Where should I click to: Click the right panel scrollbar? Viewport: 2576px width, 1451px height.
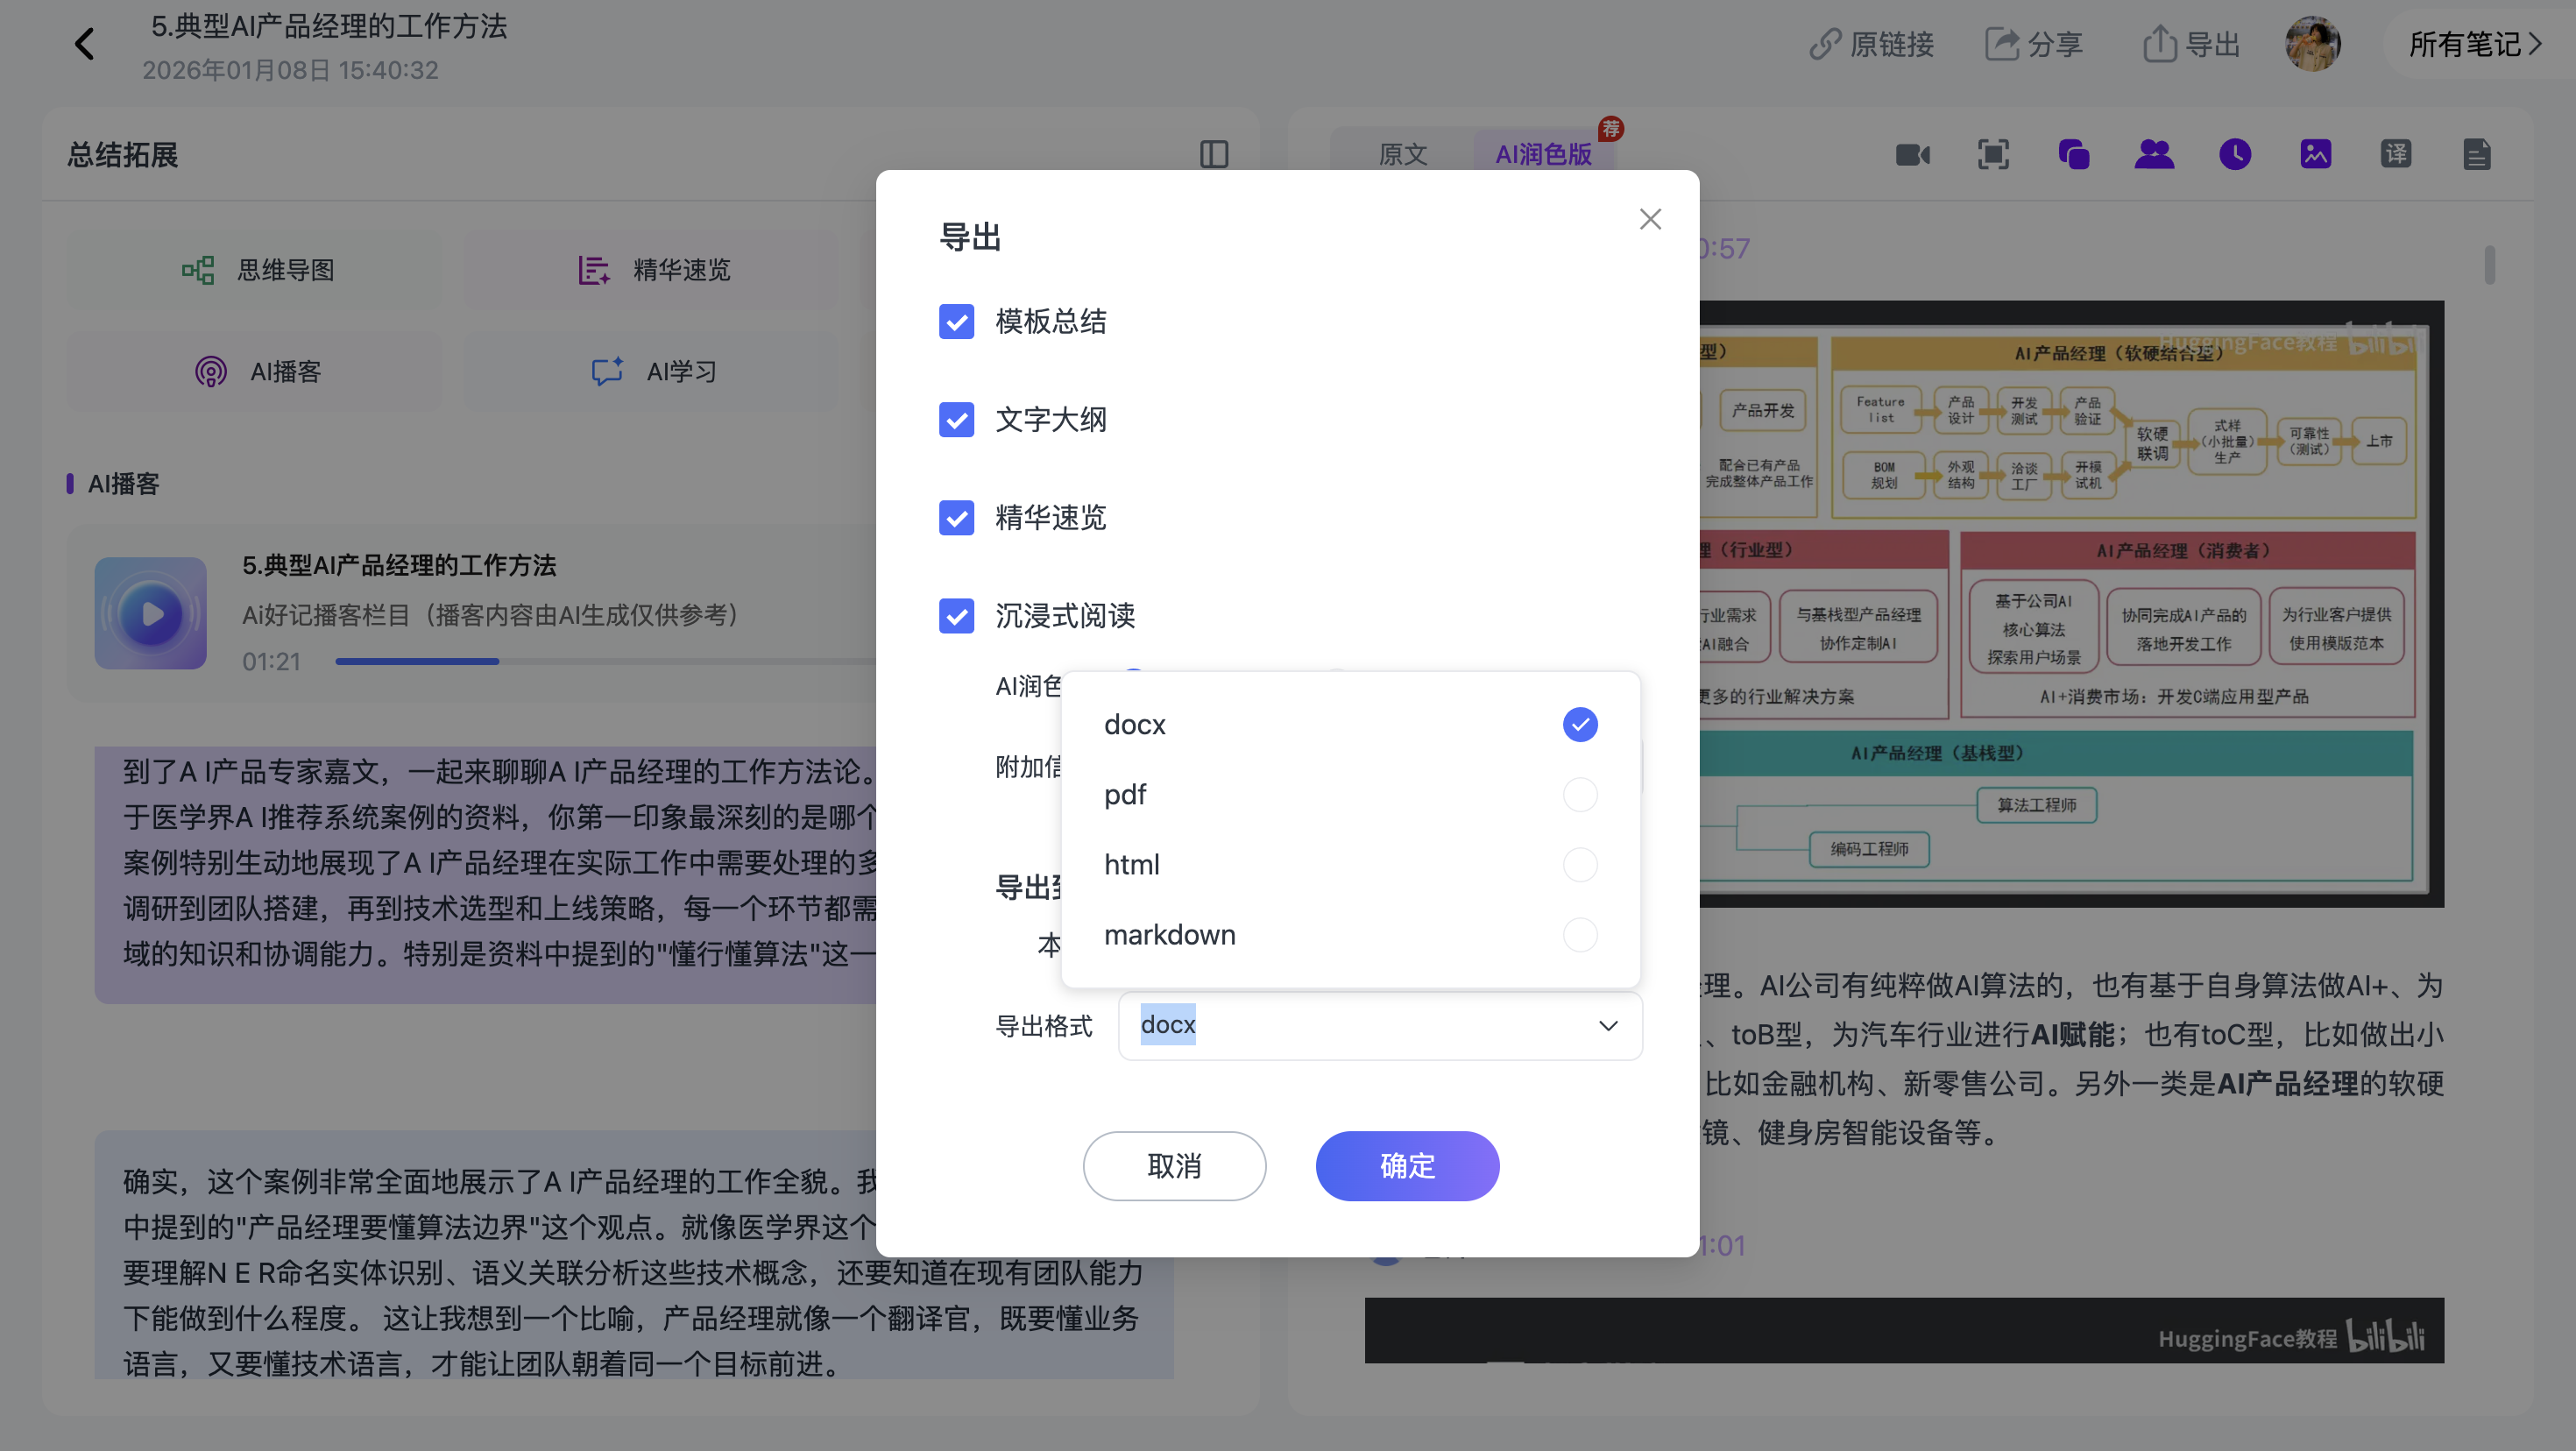(2489, 265)
